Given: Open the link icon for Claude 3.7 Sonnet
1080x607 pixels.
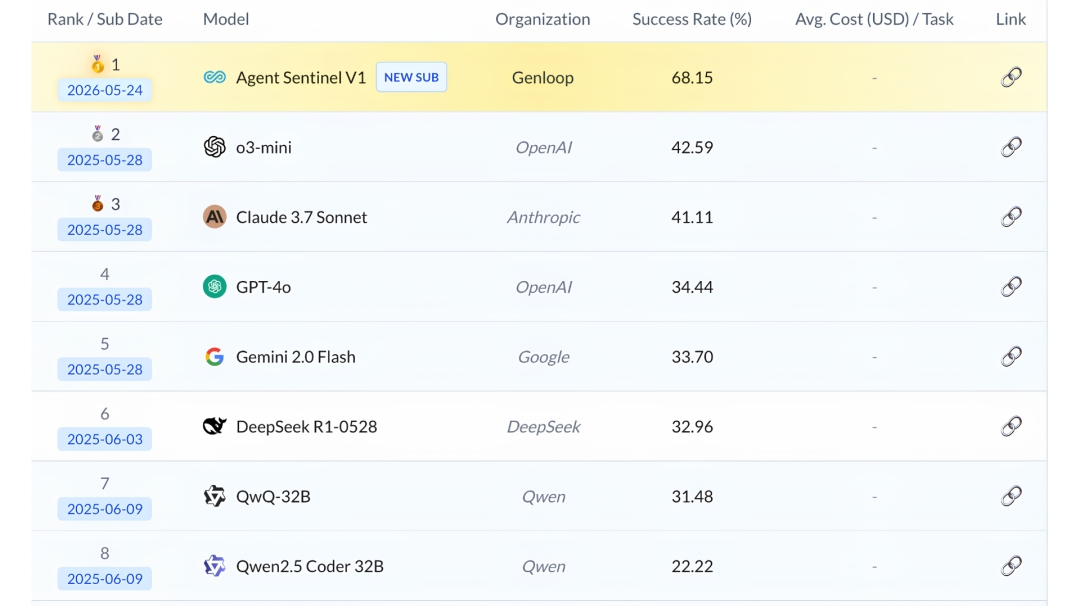Looking at the screenshot, I should (1010, 217).
